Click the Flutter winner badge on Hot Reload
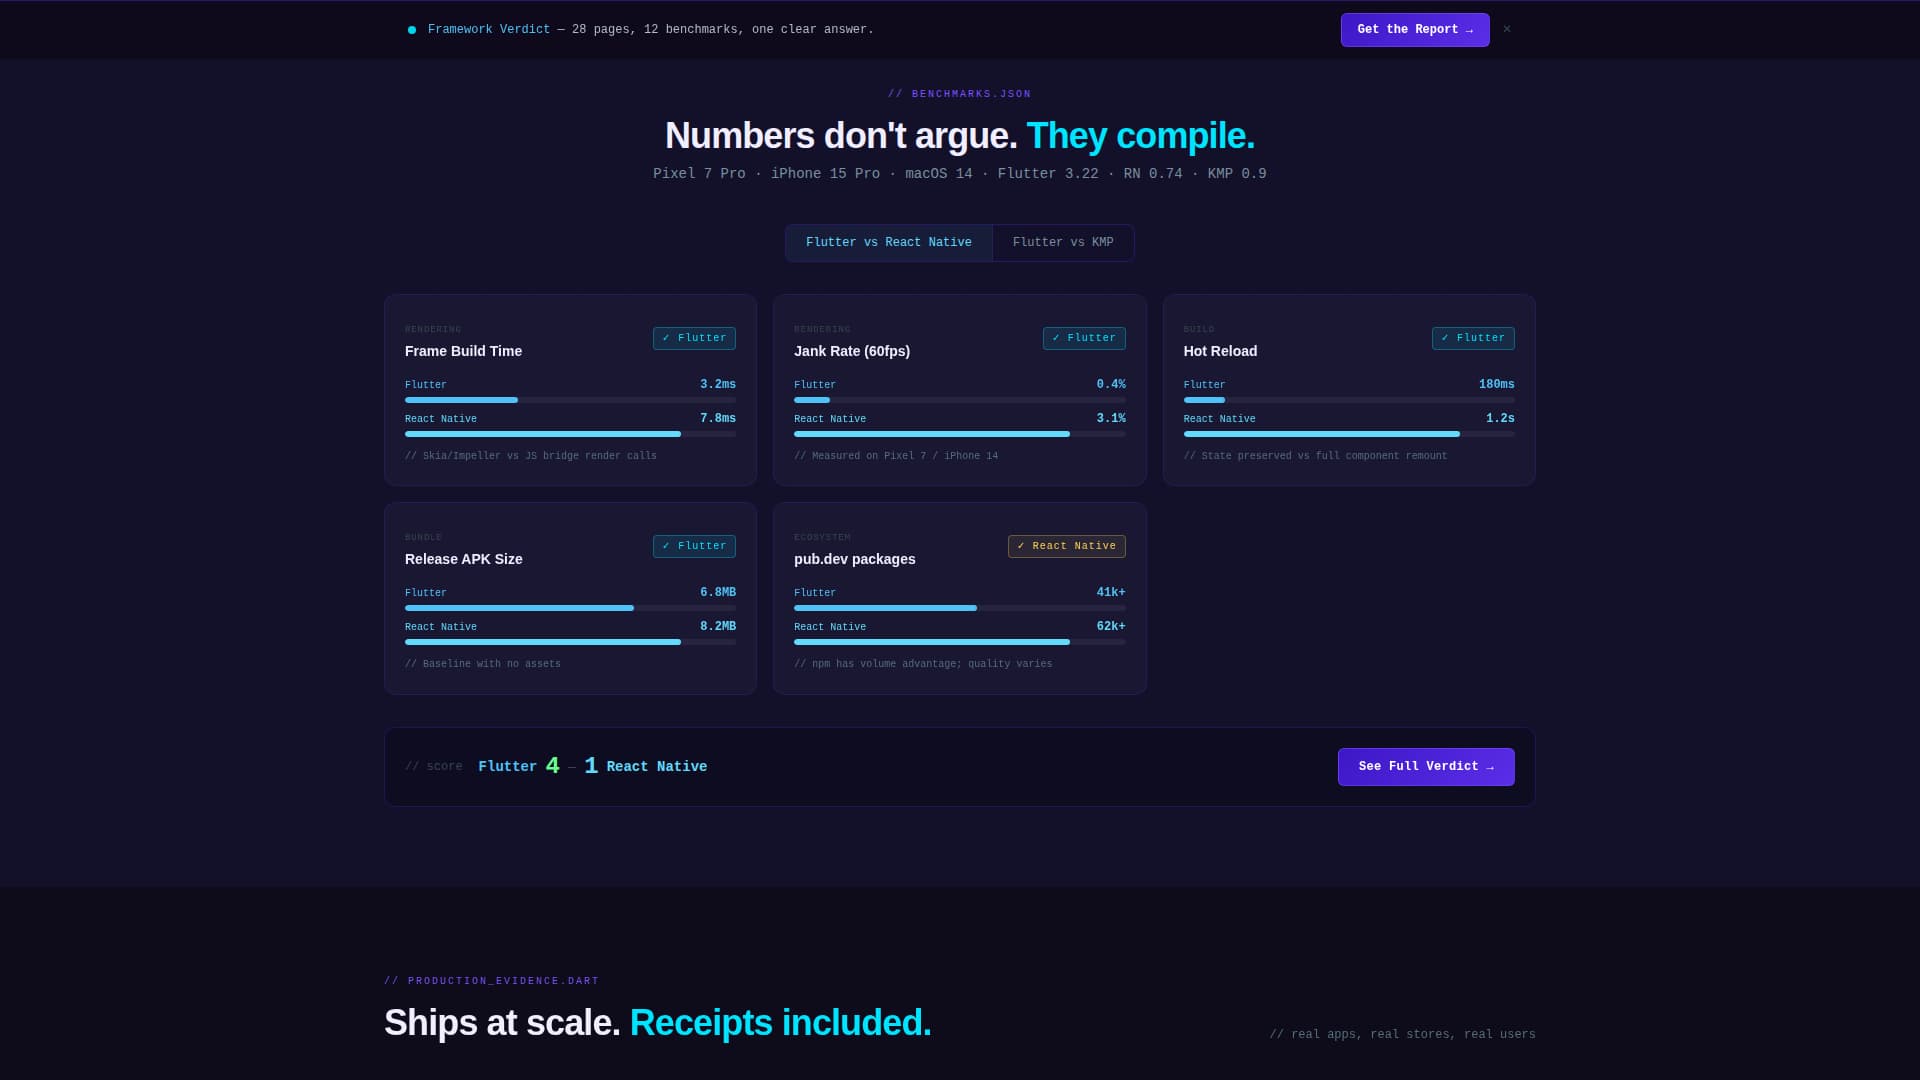1920x1080 pixels. pos(1473,338)
